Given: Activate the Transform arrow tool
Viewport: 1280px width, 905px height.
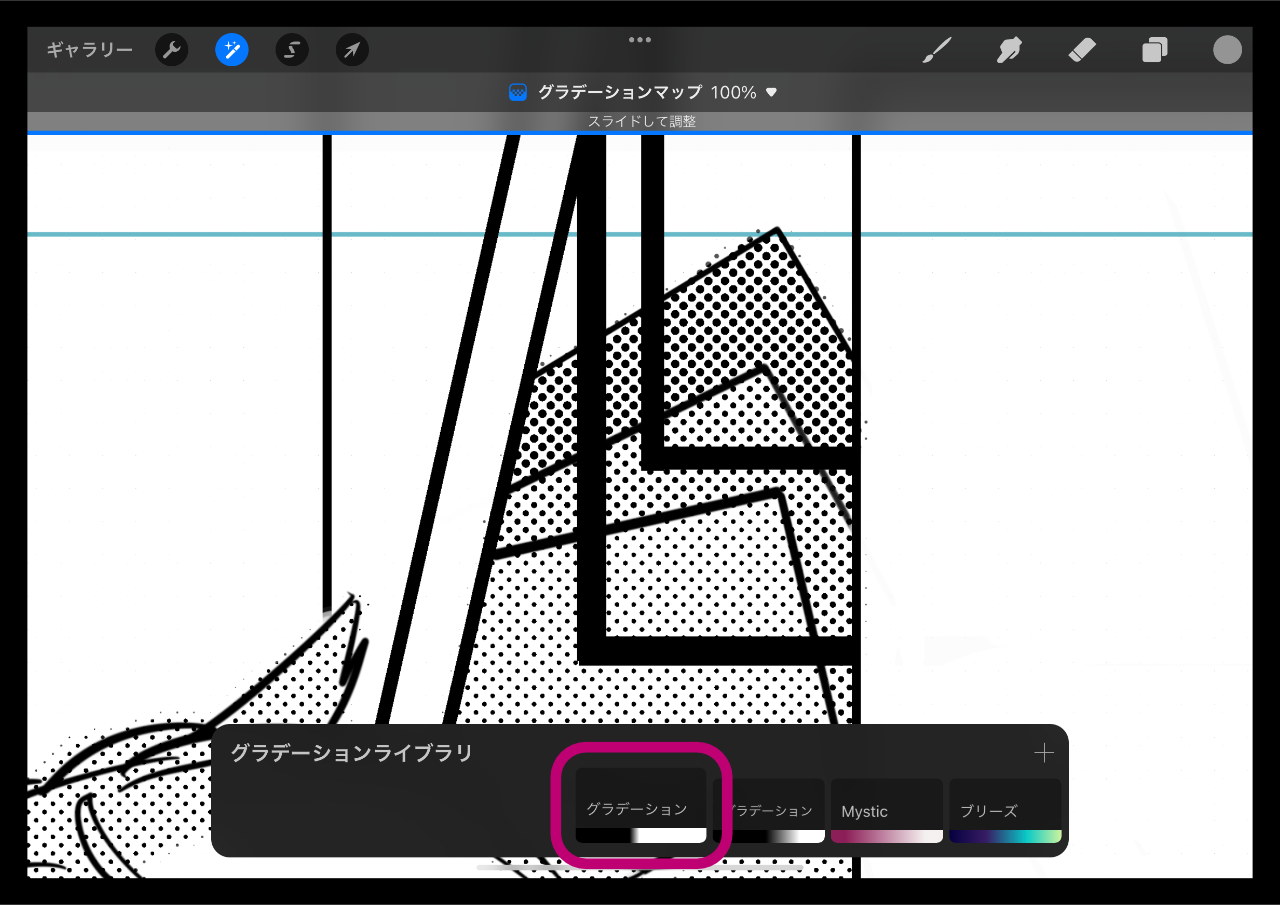Looking at the screenshot, I should [x=352, y=50].
